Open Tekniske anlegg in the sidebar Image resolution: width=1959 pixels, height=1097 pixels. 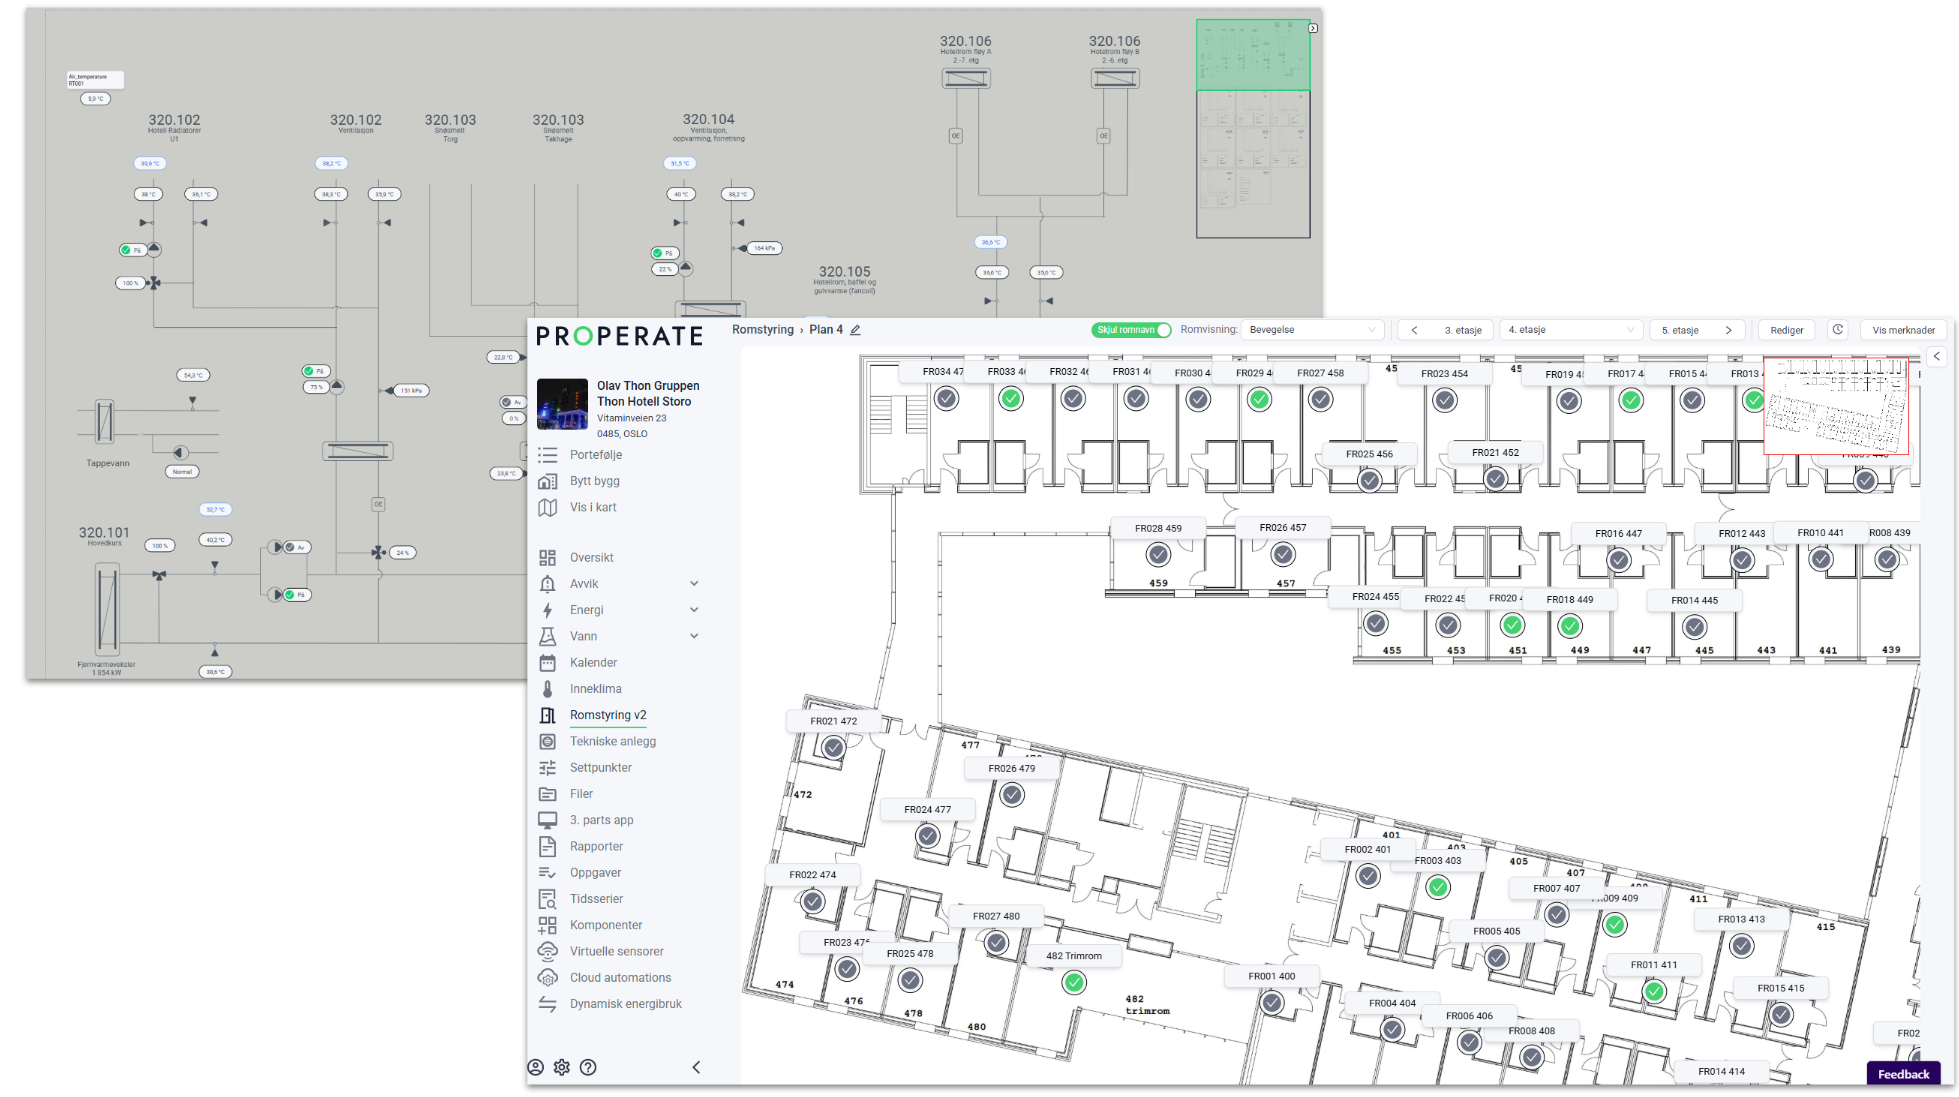[612, 741]
